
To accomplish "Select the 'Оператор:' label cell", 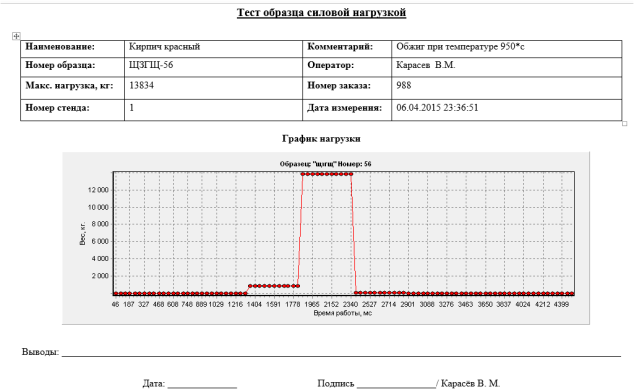I will pyautogui.click(x=347, y=67).
